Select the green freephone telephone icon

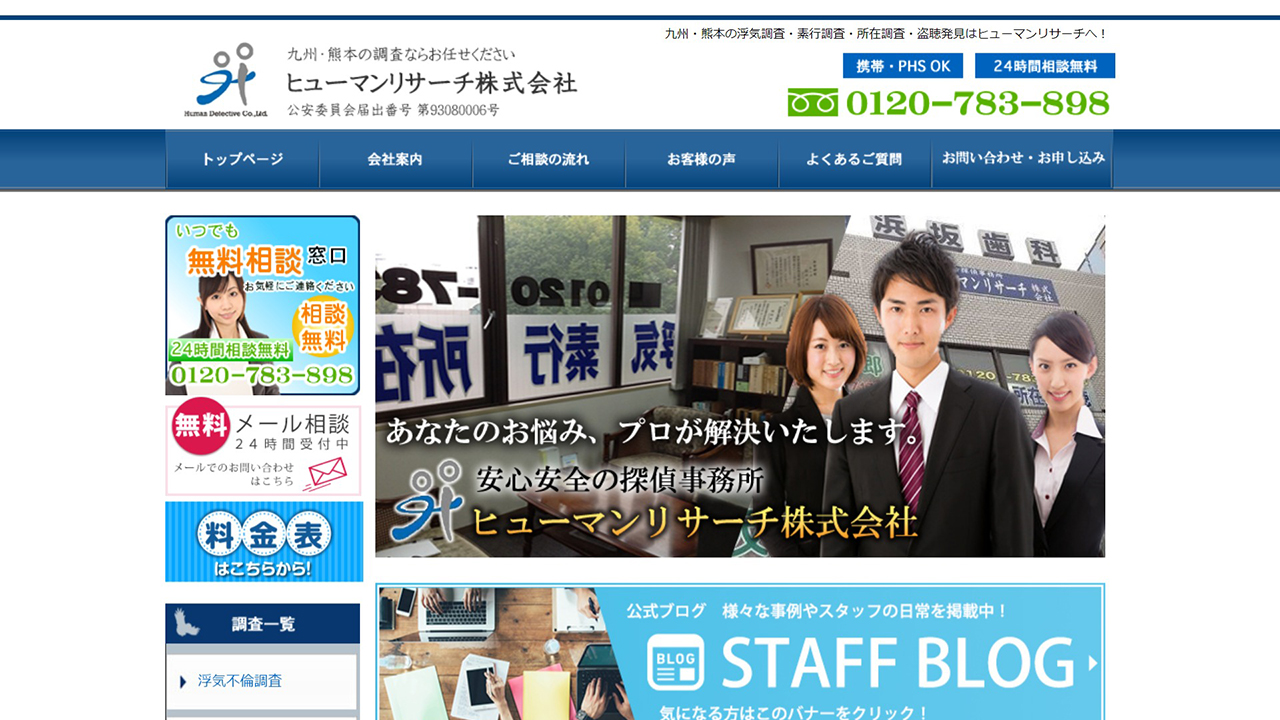point(815,101)
